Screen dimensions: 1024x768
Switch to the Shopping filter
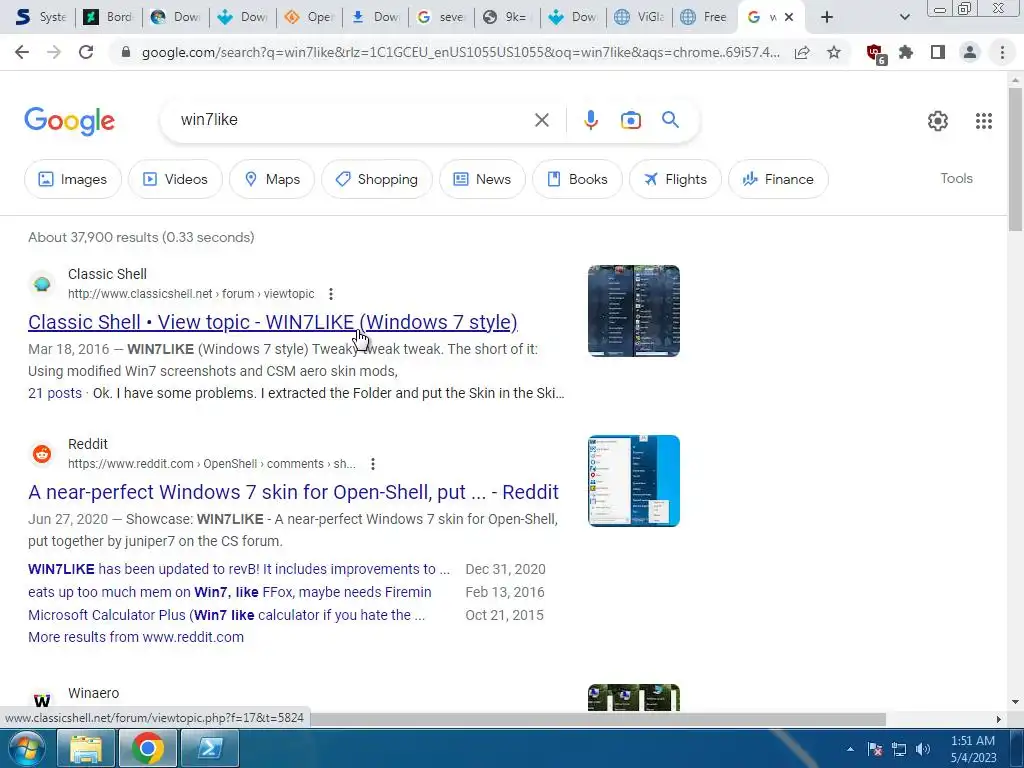[x=377, y=179]
